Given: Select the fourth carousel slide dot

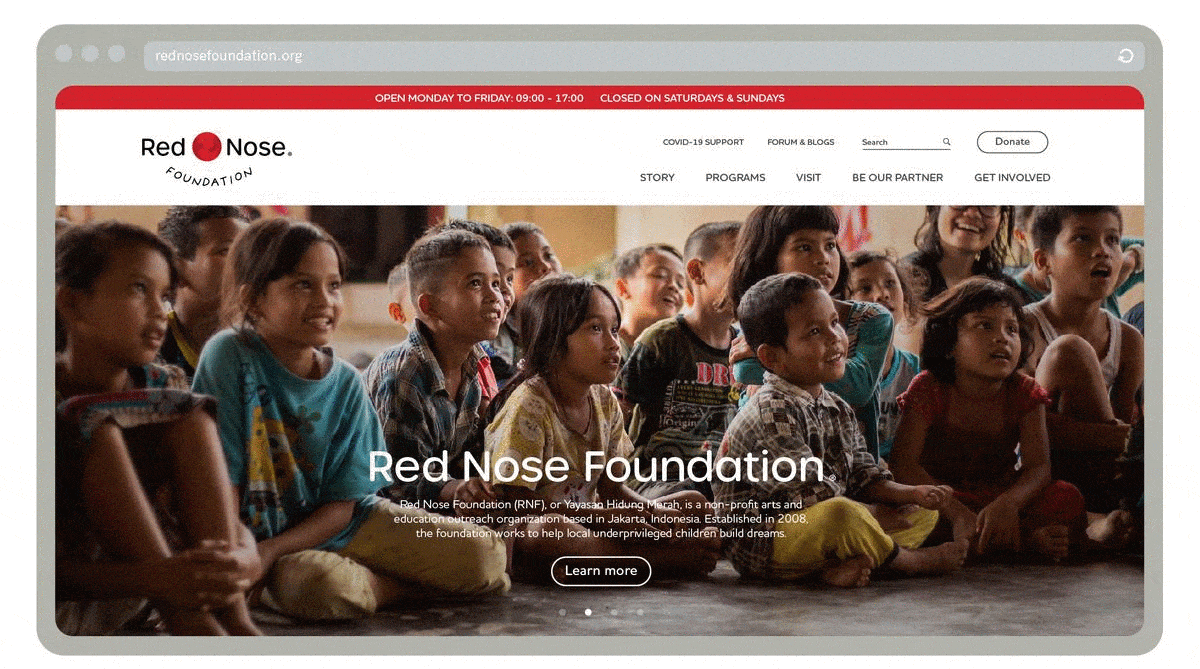Looking at the screenshot, I should (640, 612).
